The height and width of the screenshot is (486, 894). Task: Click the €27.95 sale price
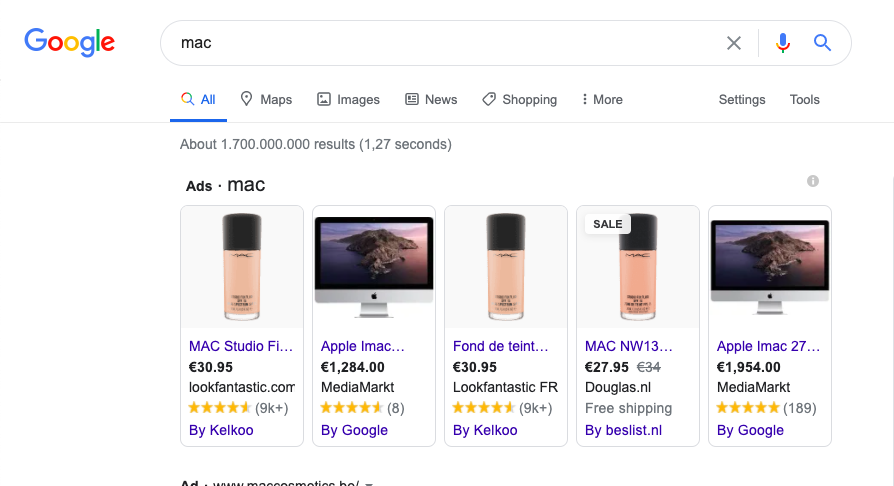607,367
